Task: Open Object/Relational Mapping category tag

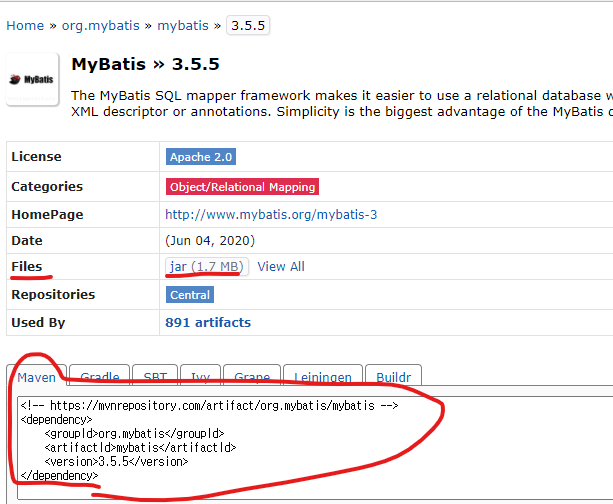Action: click(x=242, y=187)
